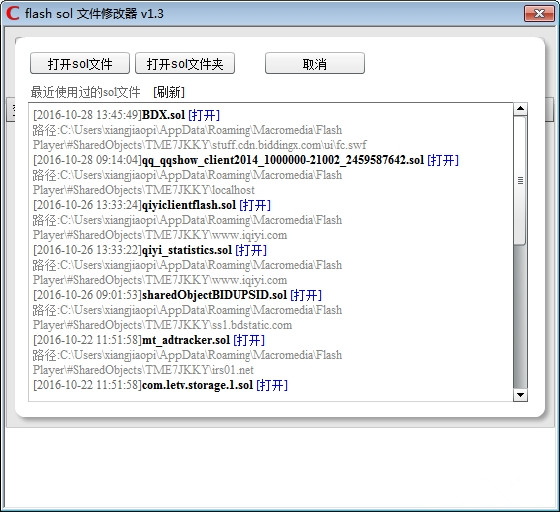Click the scrollbar down arrow
This screenshot has width=560, height=512.
pyautogui.click(x=520, y=395)
